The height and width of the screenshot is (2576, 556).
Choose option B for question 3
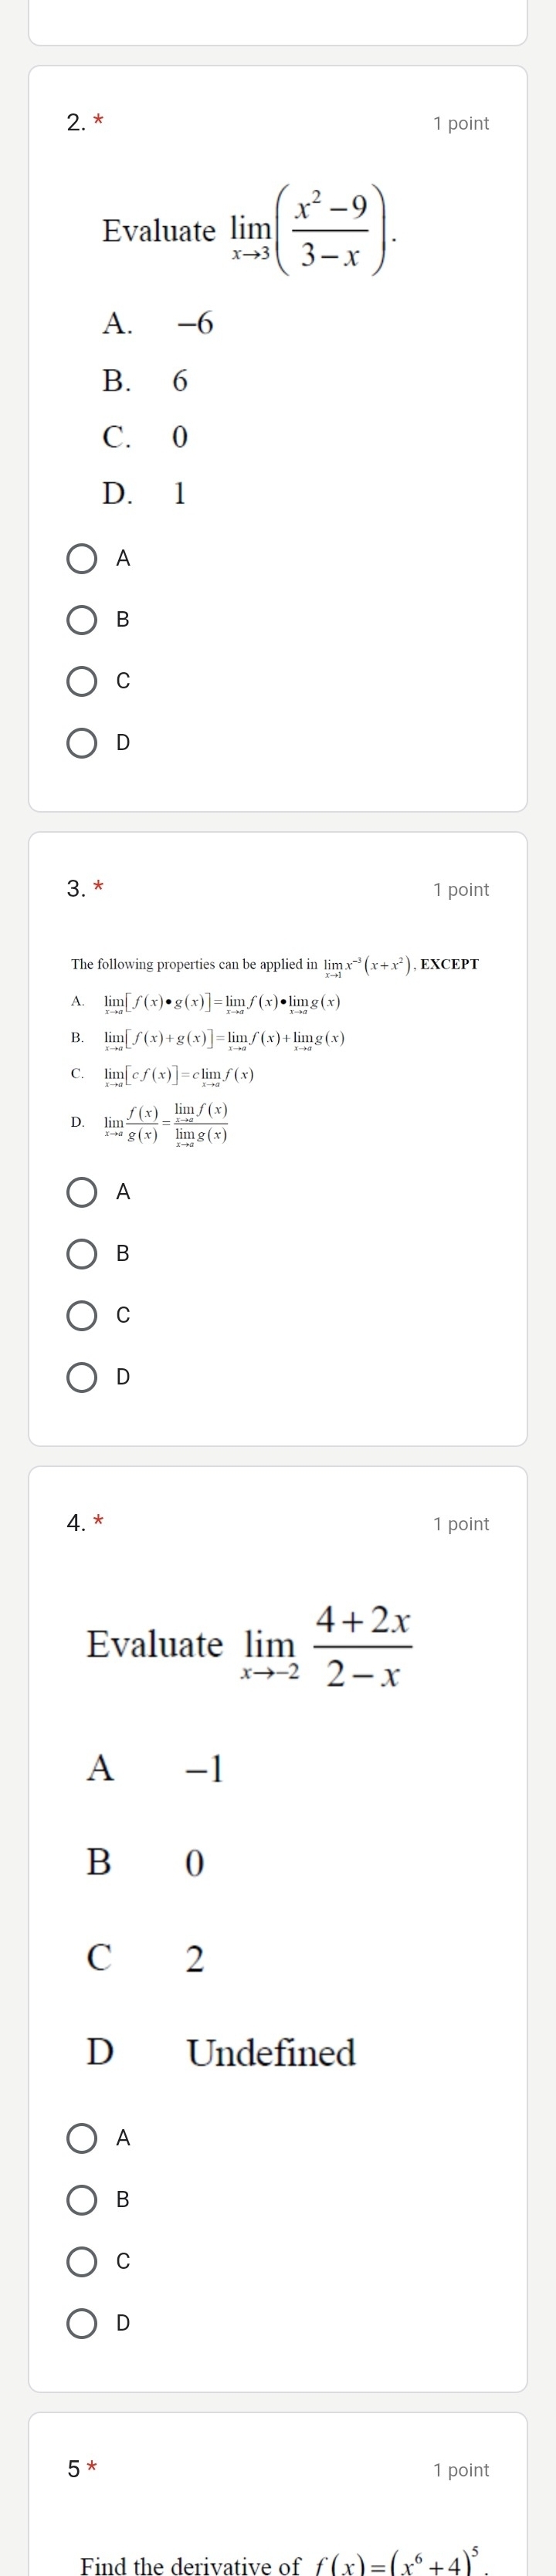[82, 1253]
